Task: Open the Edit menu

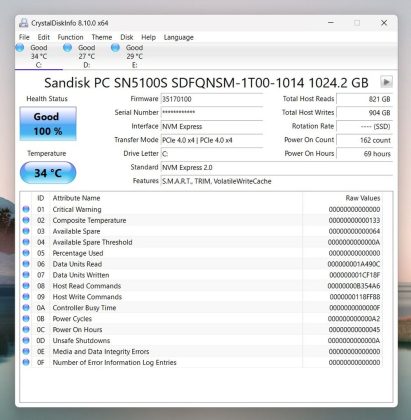Action: (43, 37)
